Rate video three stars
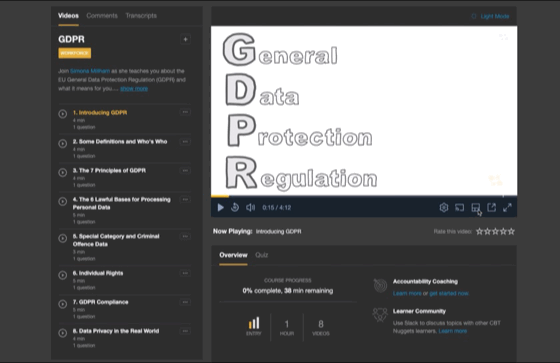Image resolution: width=560 pixels, height=363 pixels. point(495,232)
